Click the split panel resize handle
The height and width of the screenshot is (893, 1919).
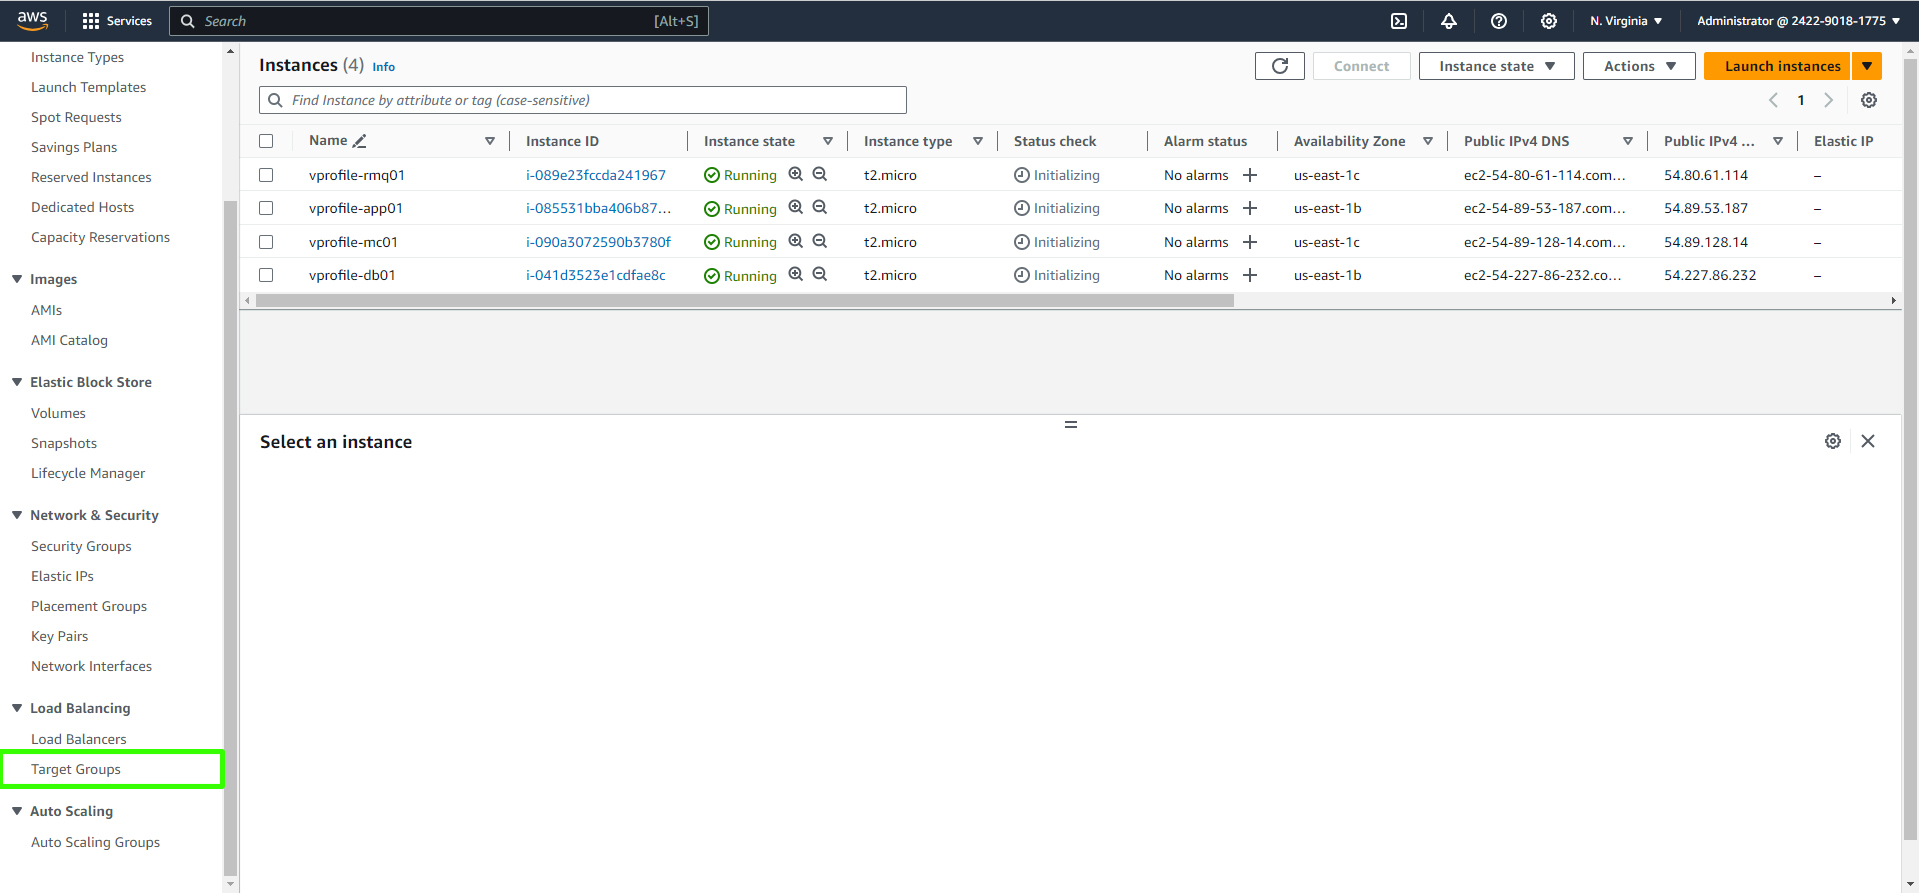[x=1070, y=424]
